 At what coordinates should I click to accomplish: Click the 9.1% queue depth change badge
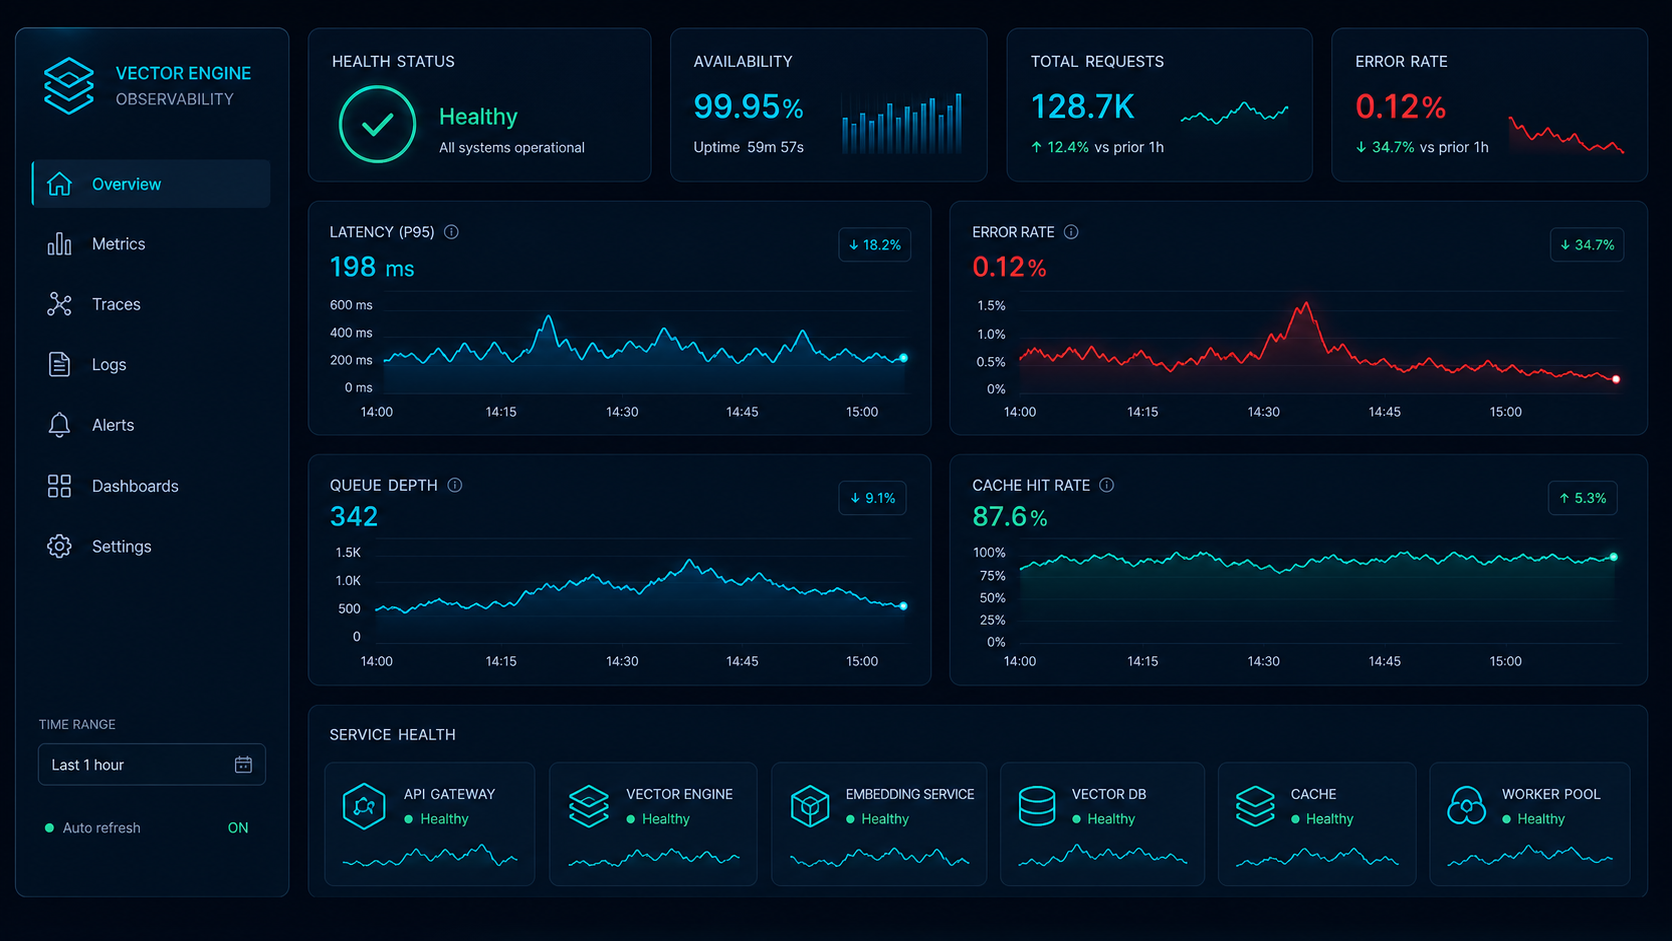coord(872,498)
